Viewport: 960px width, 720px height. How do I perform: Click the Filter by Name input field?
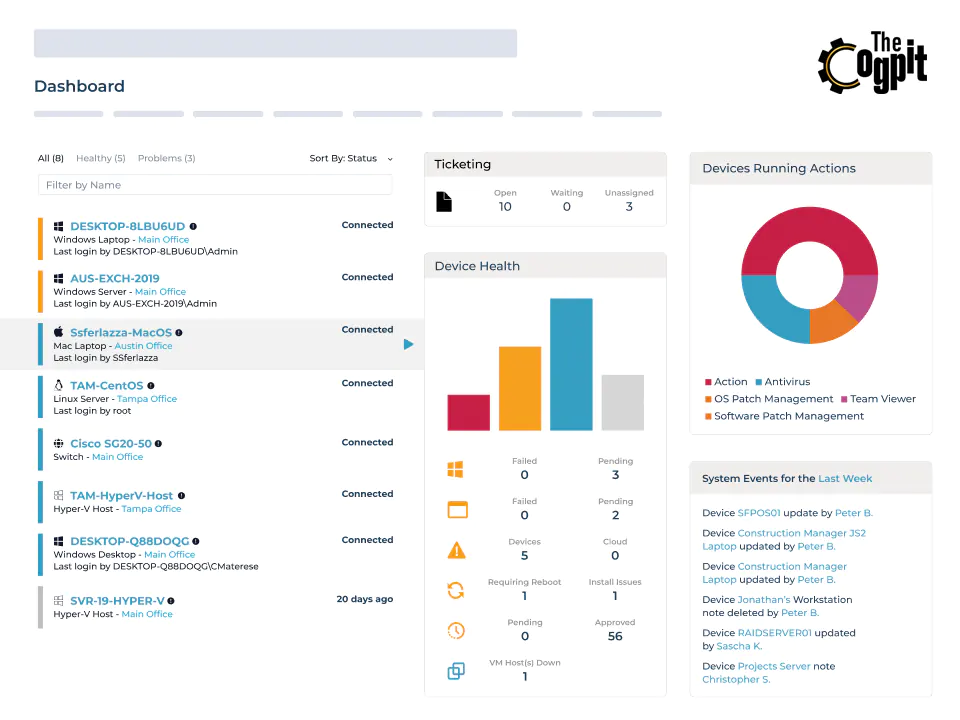click(215, 184)
